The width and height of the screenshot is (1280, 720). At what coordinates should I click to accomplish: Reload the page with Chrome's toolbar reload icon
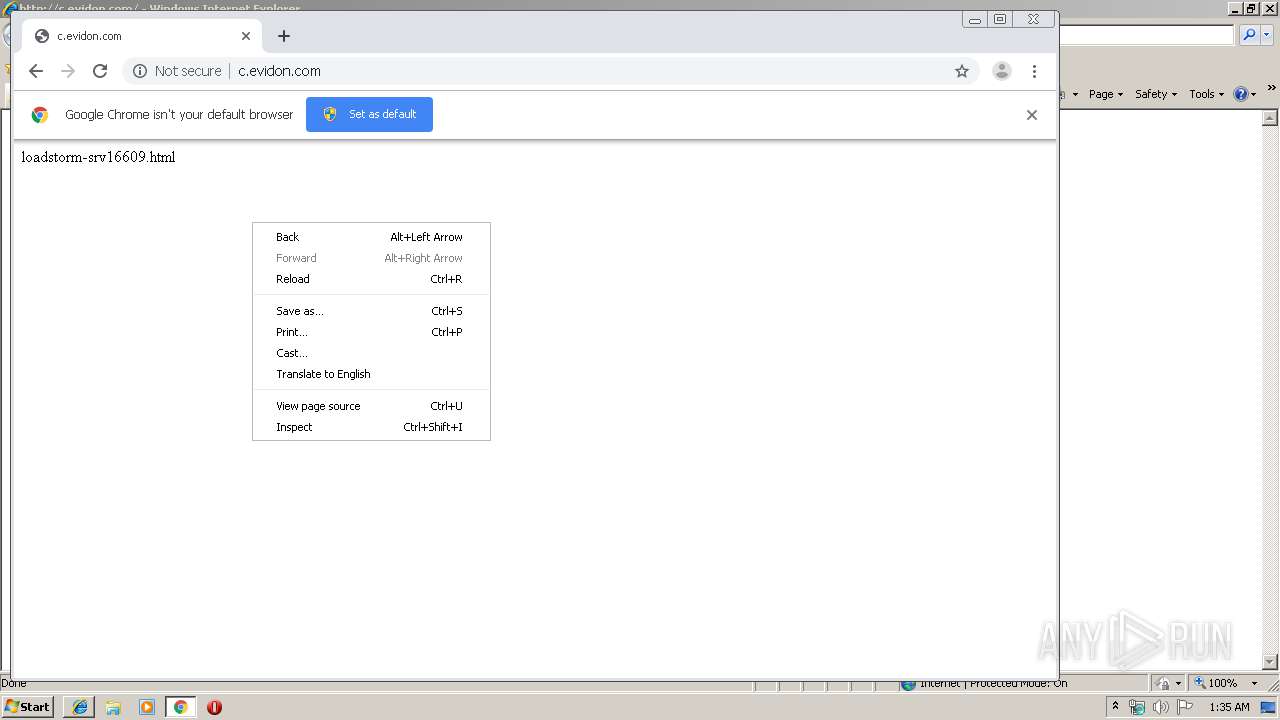coord(100,71)
